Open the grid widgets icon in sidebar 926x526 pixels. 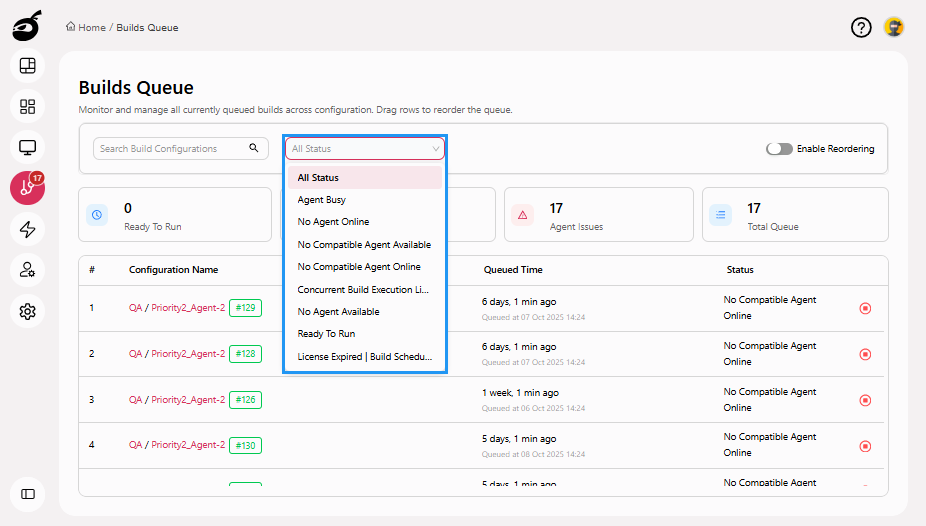click(x=27, y=106)
